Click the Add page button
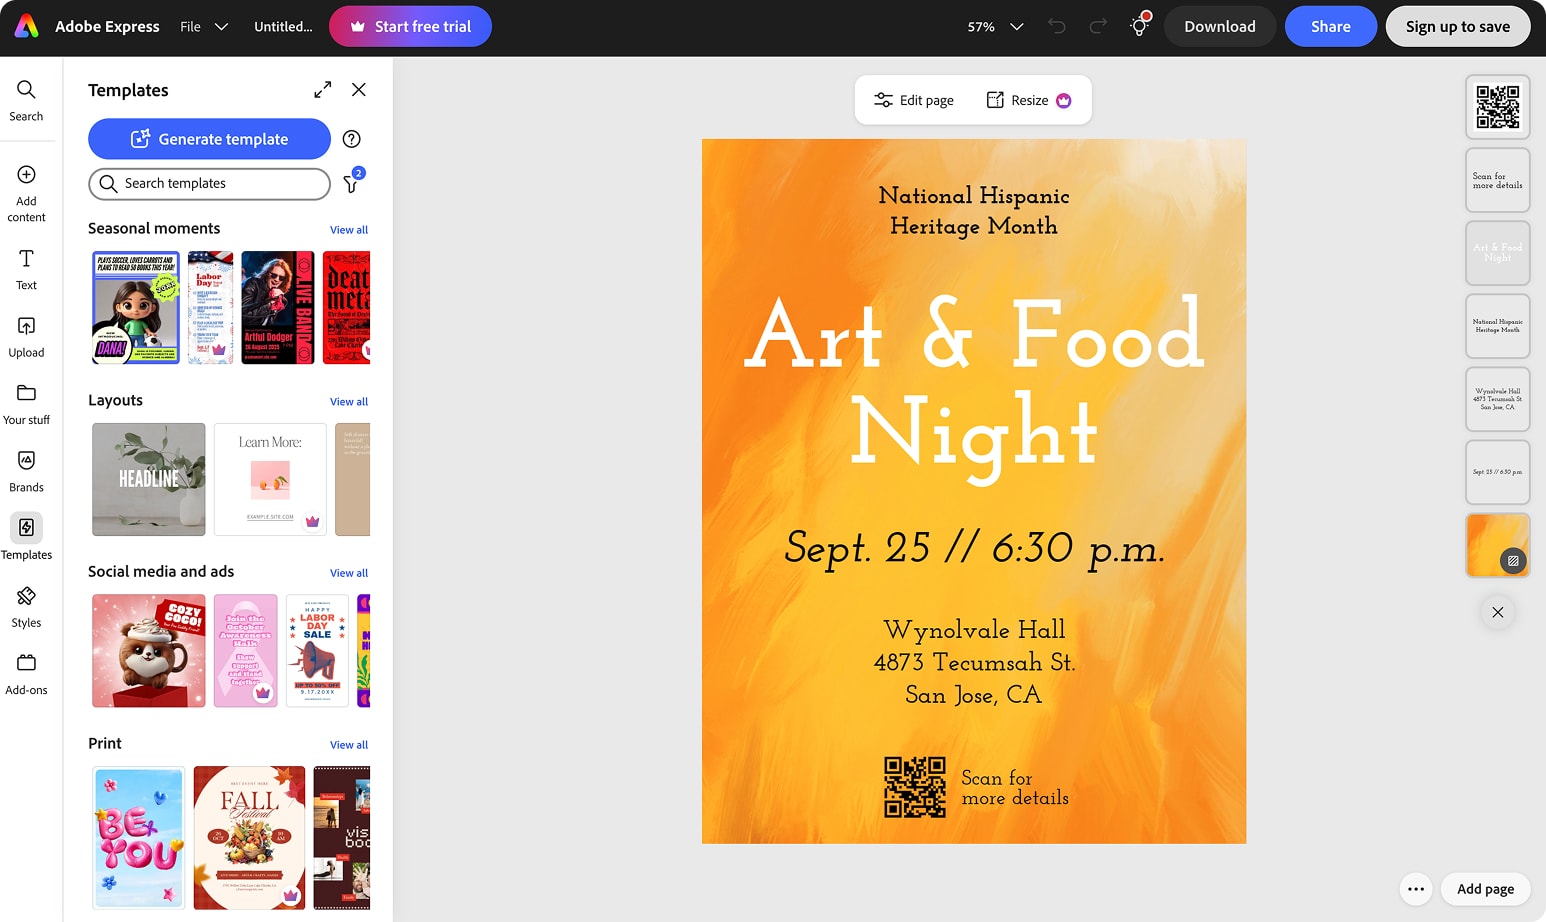 1485,889
